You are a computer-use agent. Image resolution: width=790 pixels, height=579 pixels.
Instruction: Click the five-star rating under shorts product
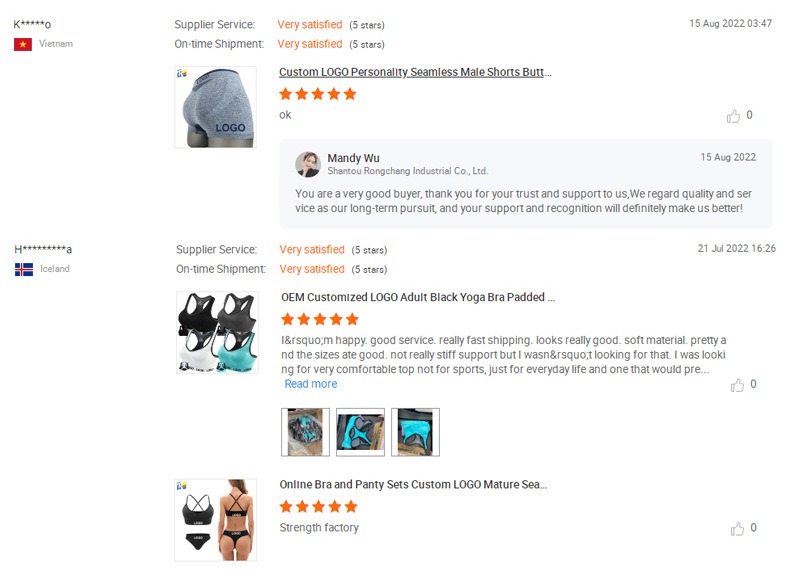318,94
